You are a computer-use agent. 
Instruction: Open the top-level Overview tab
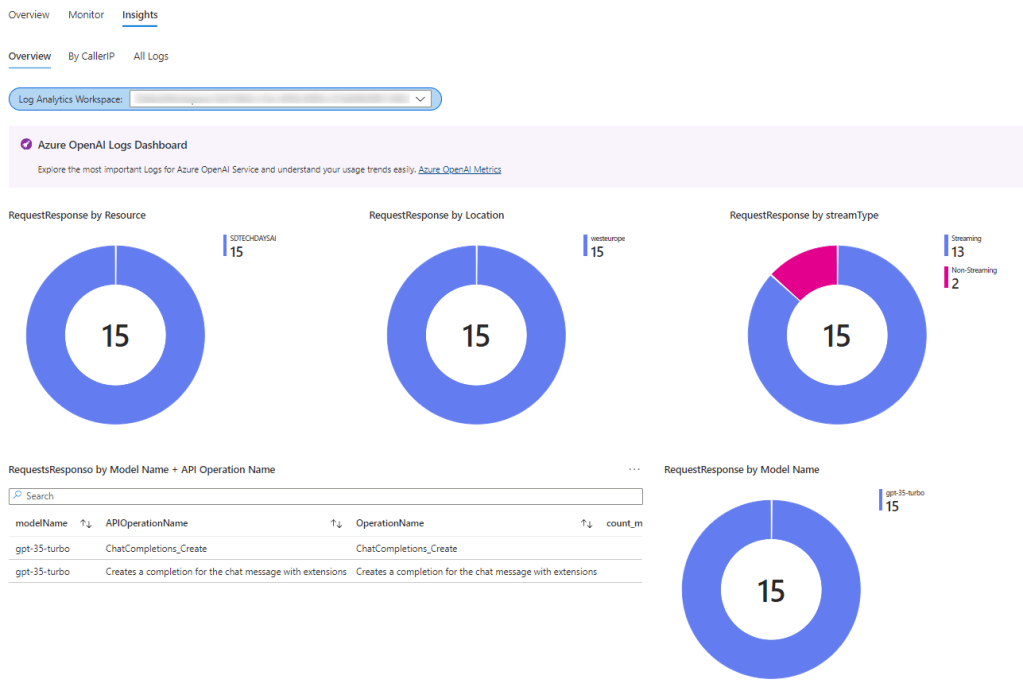pyautogui.click(x=29, y=15)
